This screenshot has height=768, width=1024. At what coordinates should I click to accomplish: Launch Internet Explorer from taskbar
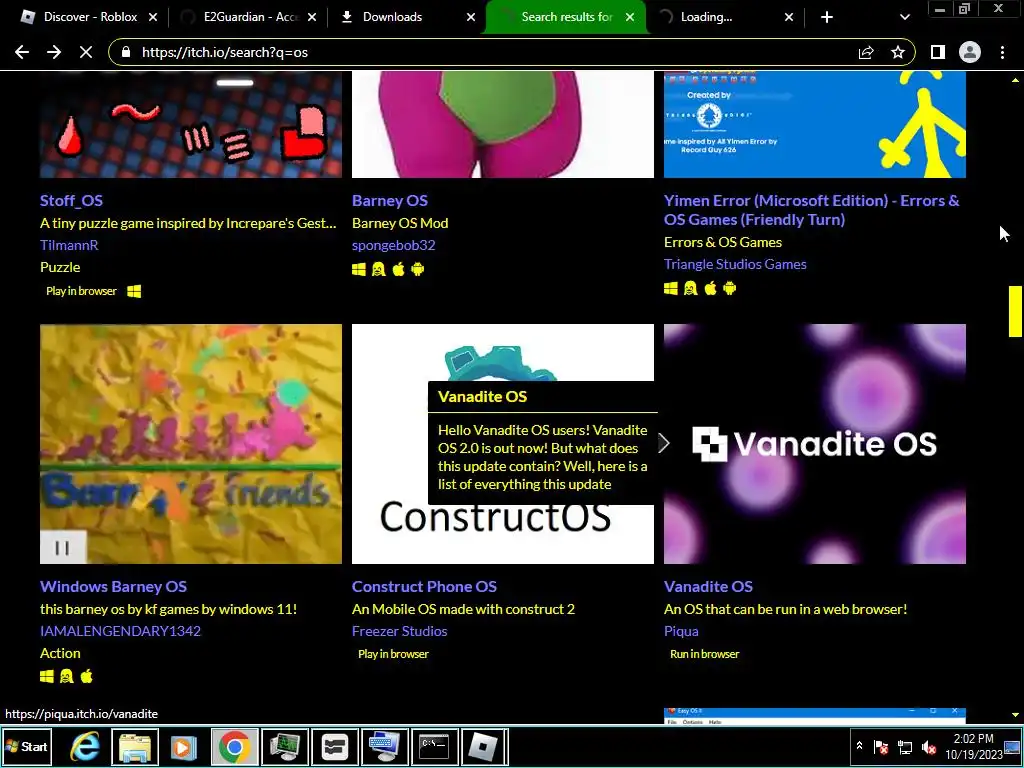[85, 746]
